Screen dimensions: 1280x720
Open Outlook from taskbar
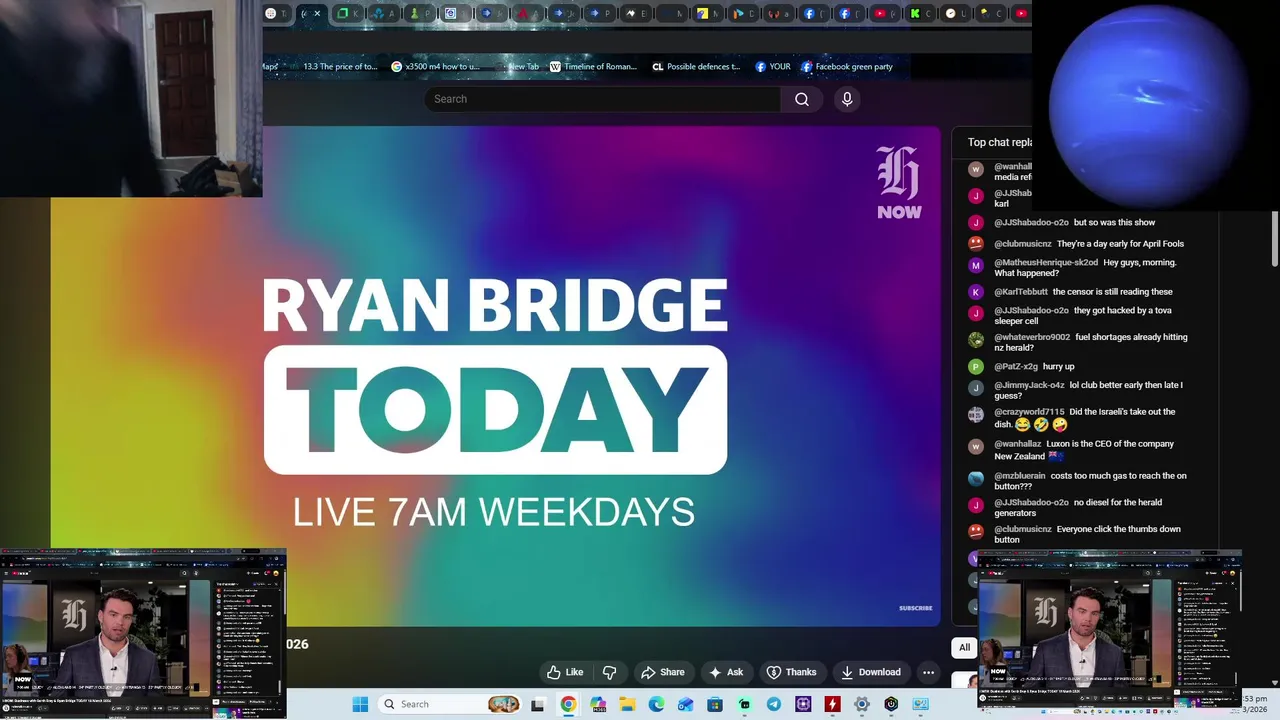coord(685,704)
